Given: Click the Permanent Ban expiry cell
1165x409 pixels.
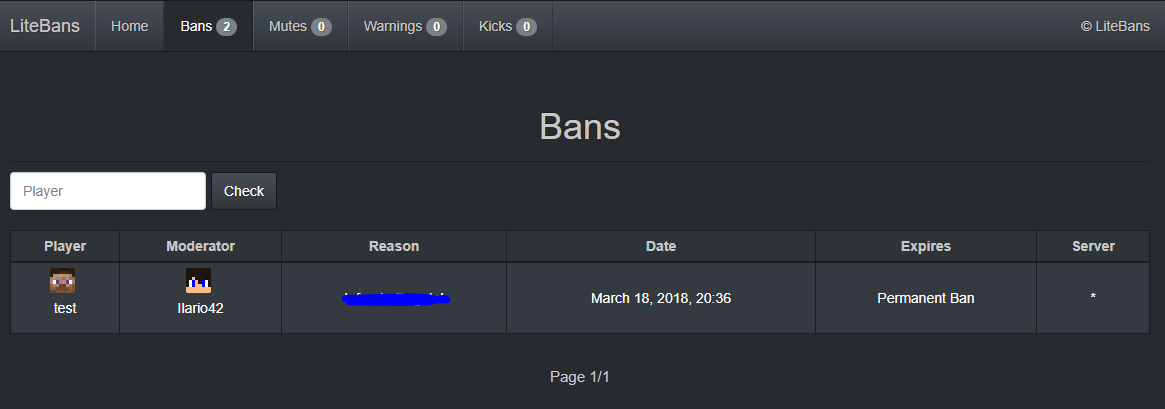Looking at the screenshot, I should pyautogui.click(x=926, y=298).
